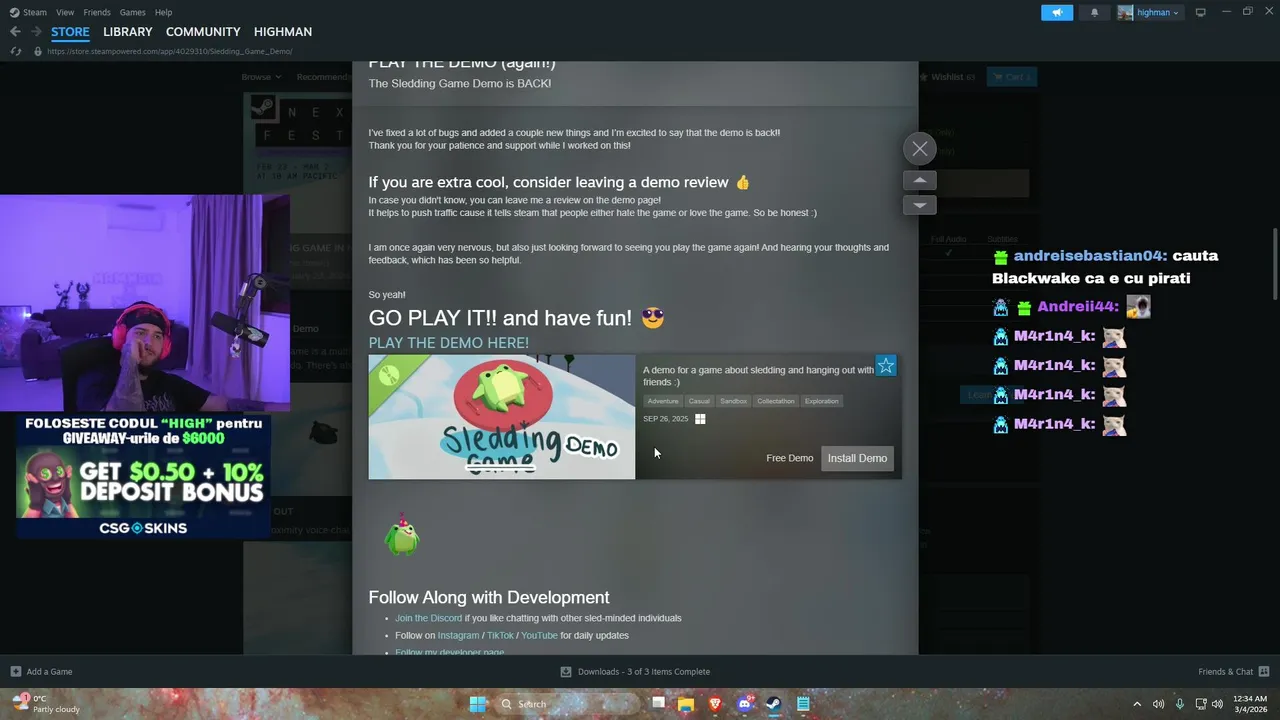1280x720 pixels.
Task: Click the PLAY THE DEMO HERE! link
Action: (x=449, y=343)
